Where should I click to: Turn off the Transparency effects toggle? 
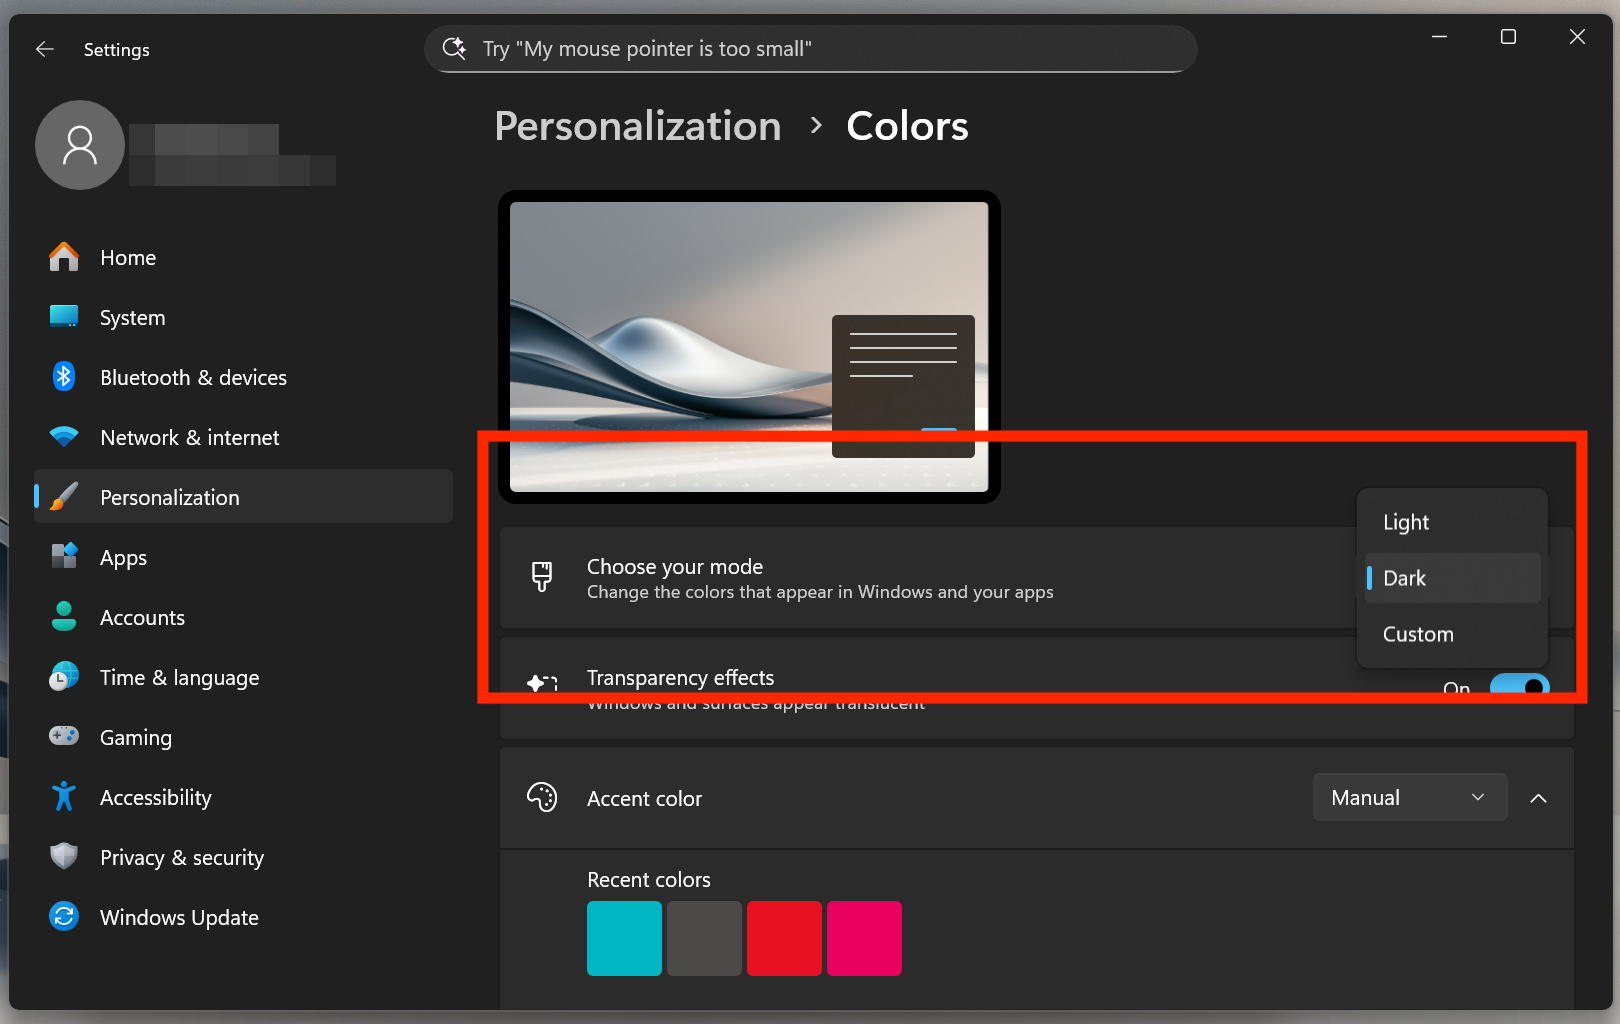(1519, 686)
